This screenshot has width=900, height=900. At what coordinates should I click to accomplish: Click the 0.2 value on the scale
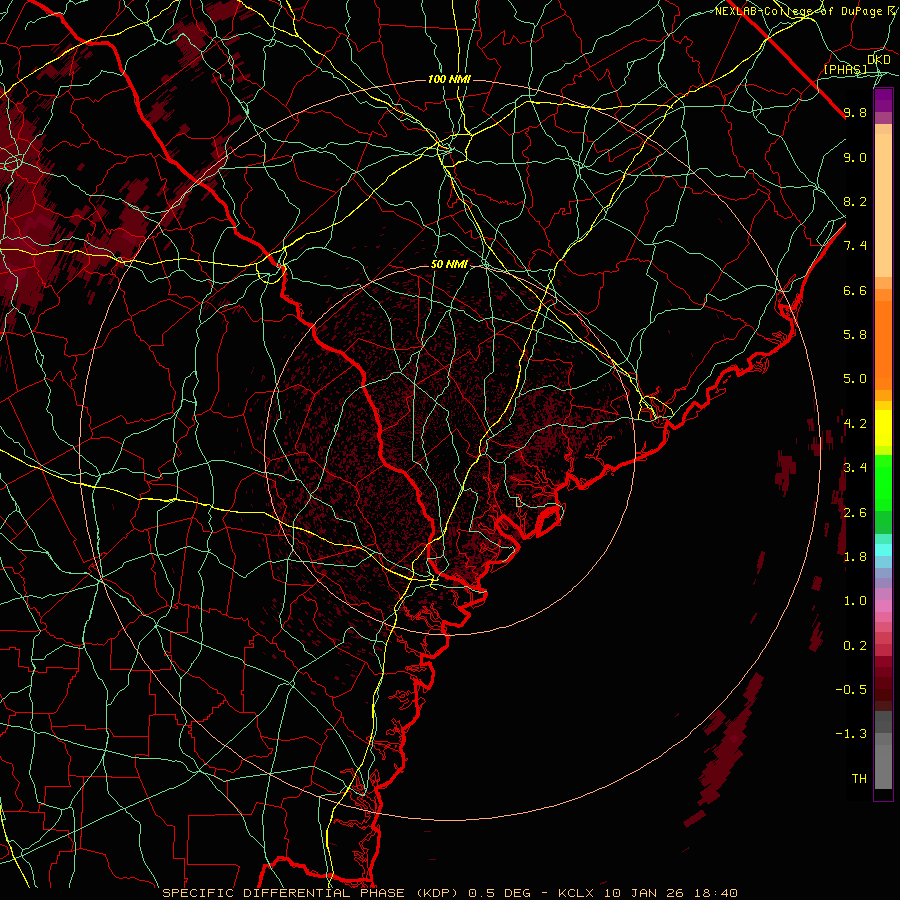[x=855, y=646]
